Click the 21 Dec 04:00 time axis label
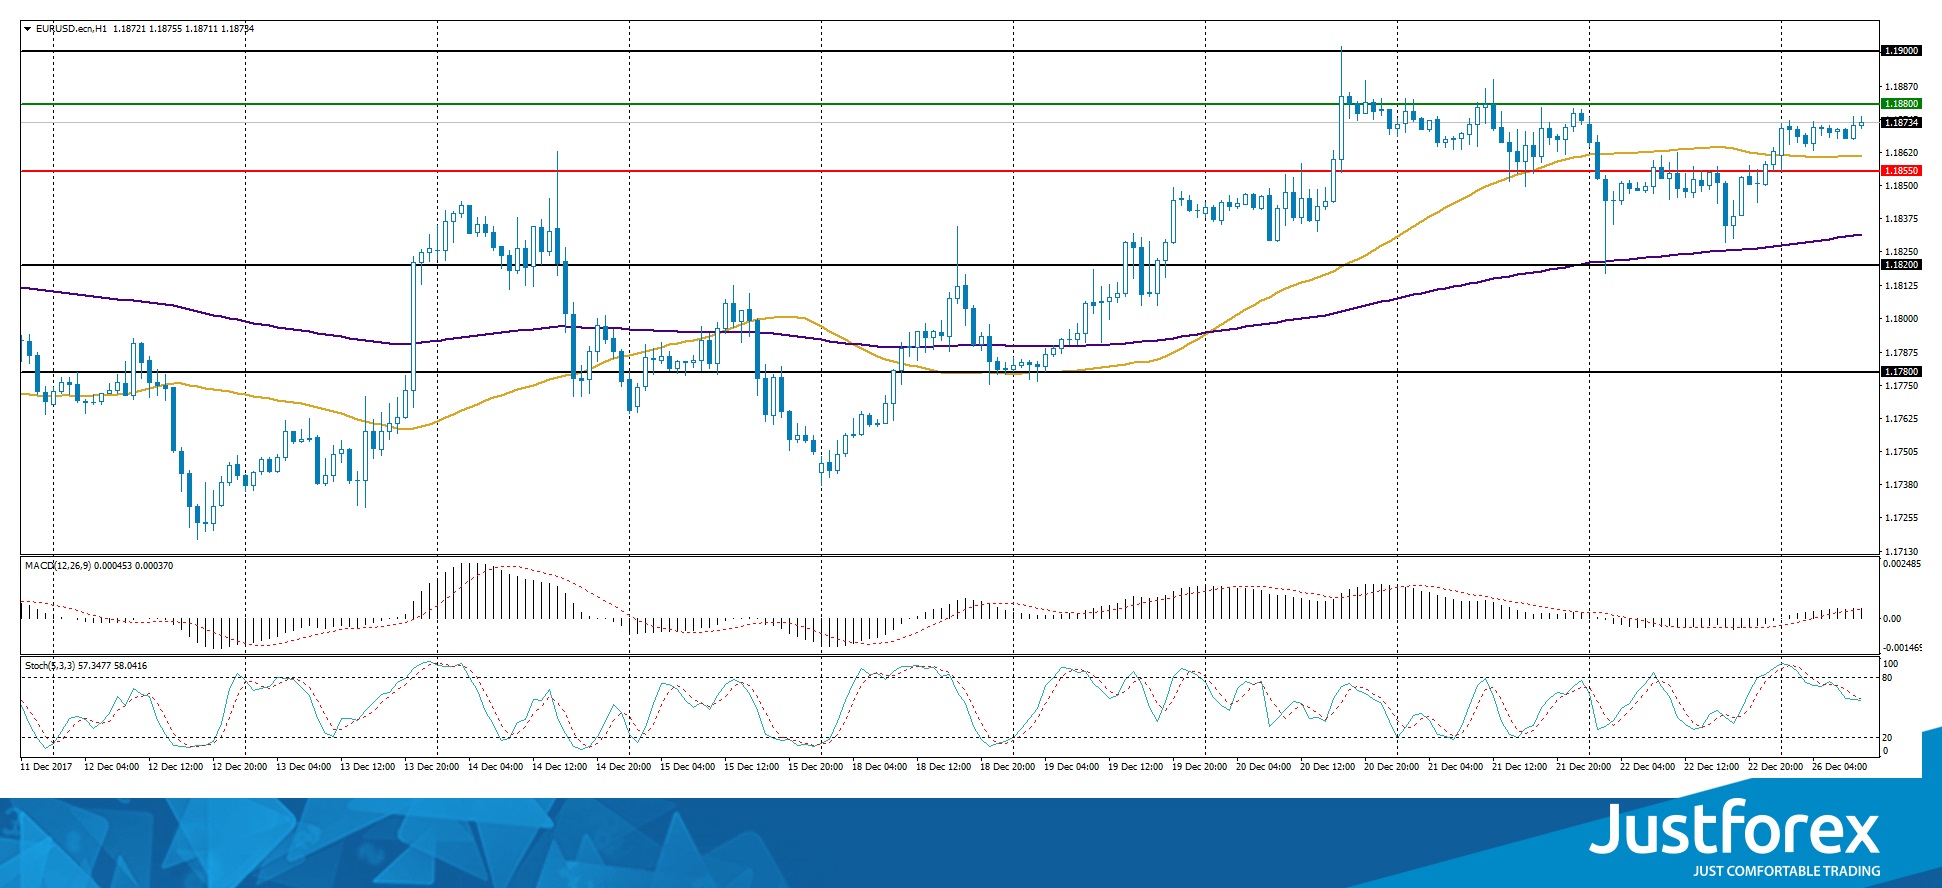The height and width of the screenshot is (888, 1942). (1456, 767)
